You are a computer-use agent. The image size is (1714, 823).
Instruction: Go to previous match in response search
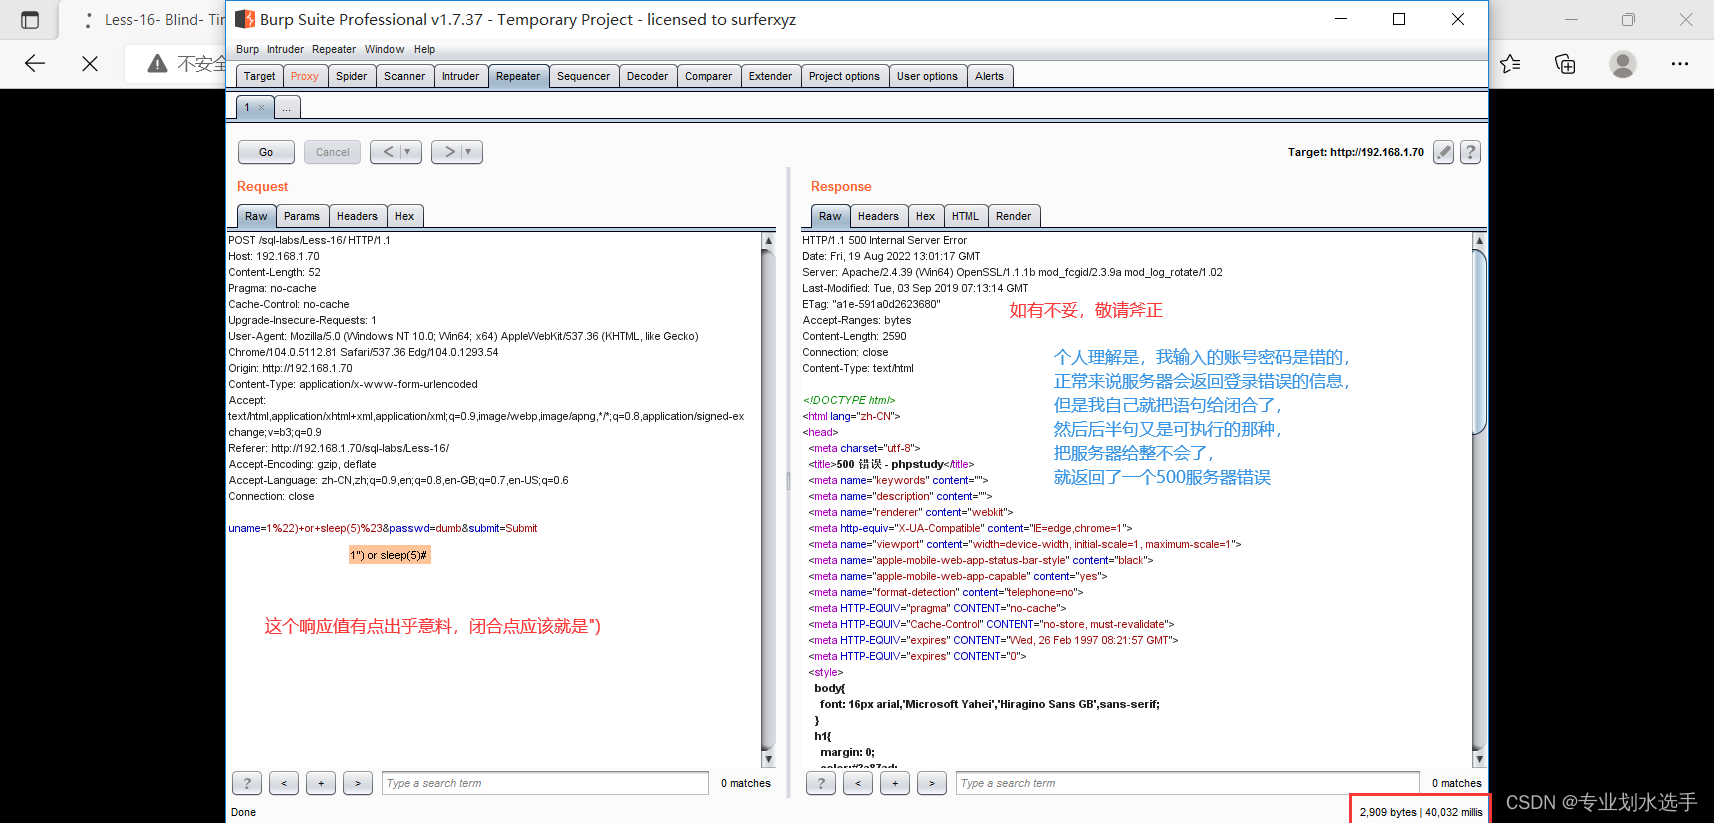[858, 783]
